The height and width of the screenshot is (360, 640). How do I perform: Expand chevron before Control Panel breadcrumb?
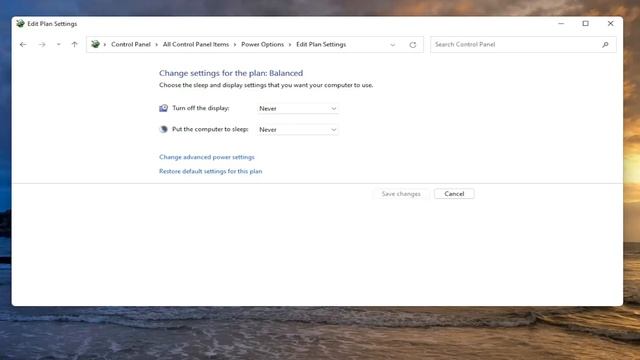click(105, 44)
